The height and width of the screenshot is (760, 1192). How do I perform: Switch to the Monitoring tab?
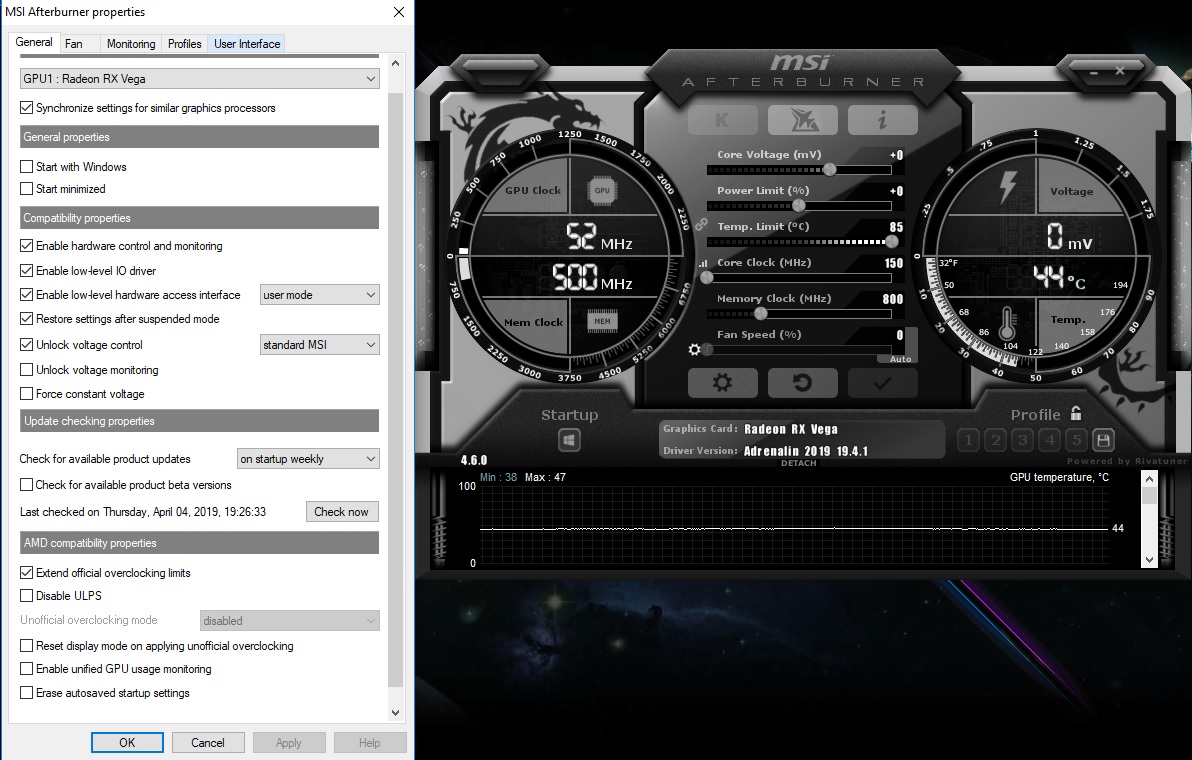point(131,44)
